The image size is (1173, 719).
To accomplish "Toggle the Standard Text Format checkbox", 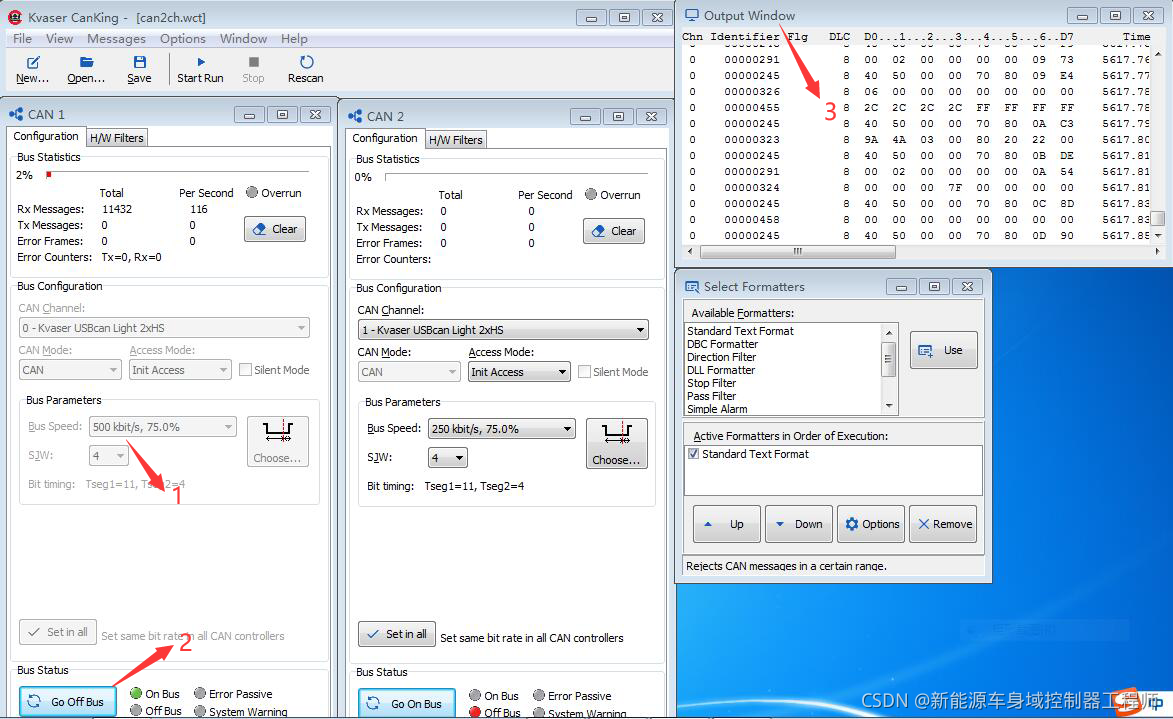I will click(x=694, y=454).
